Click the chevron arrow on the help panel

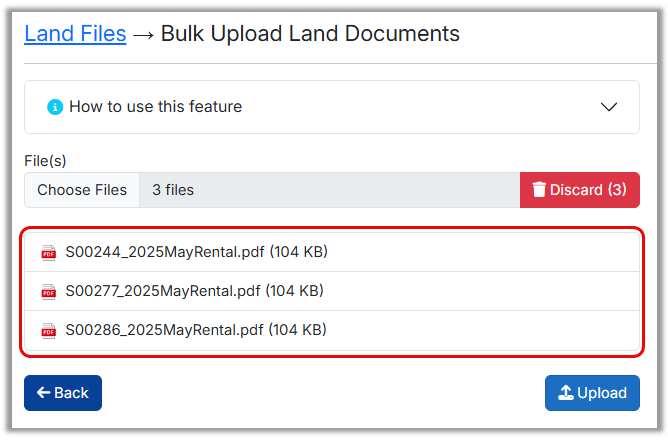(x=609, y=107)
